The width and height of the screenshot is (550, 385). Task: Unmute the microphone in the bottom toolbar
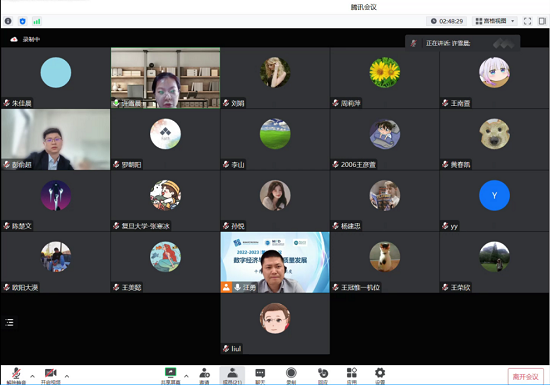point(16,376)
